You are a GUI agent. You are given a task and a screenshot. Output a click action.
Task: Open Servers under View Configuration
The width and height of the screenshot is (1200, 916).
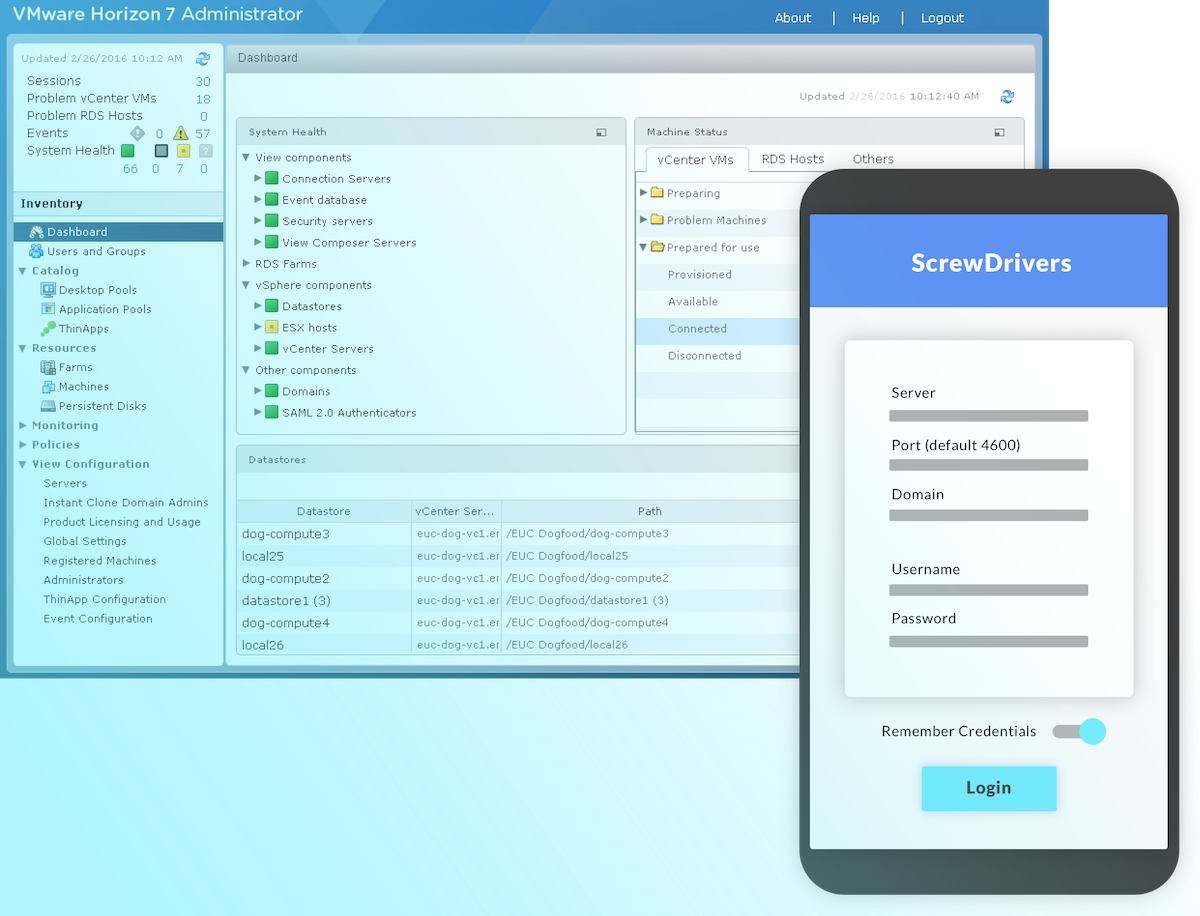[65, 483]
